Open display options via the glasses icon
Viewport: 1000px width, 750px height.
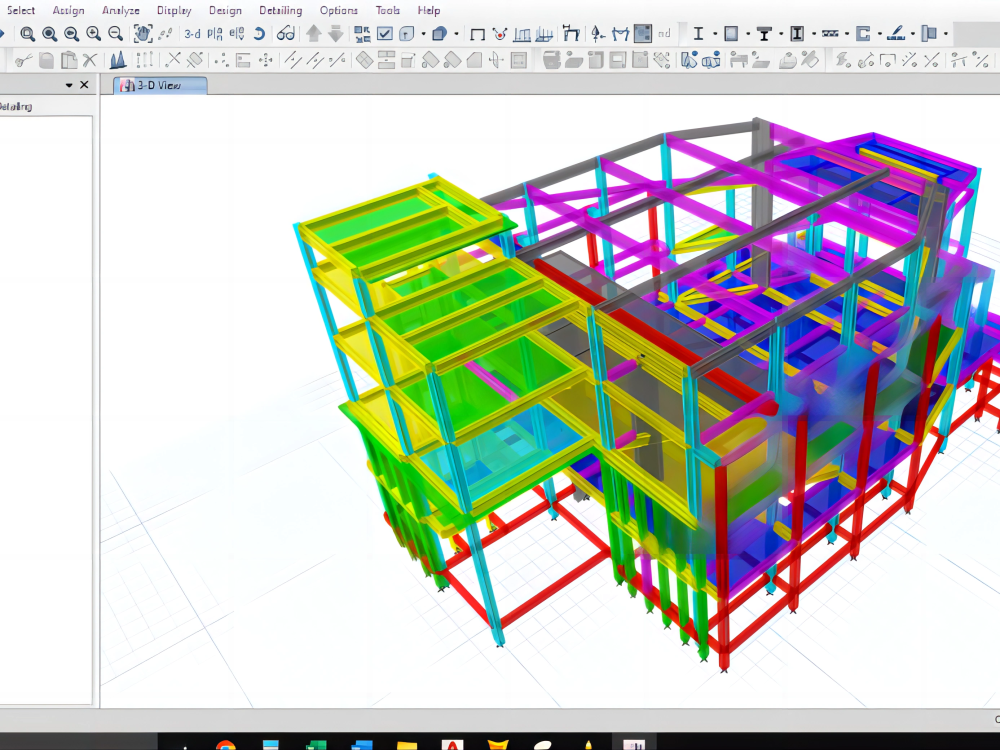283,33
